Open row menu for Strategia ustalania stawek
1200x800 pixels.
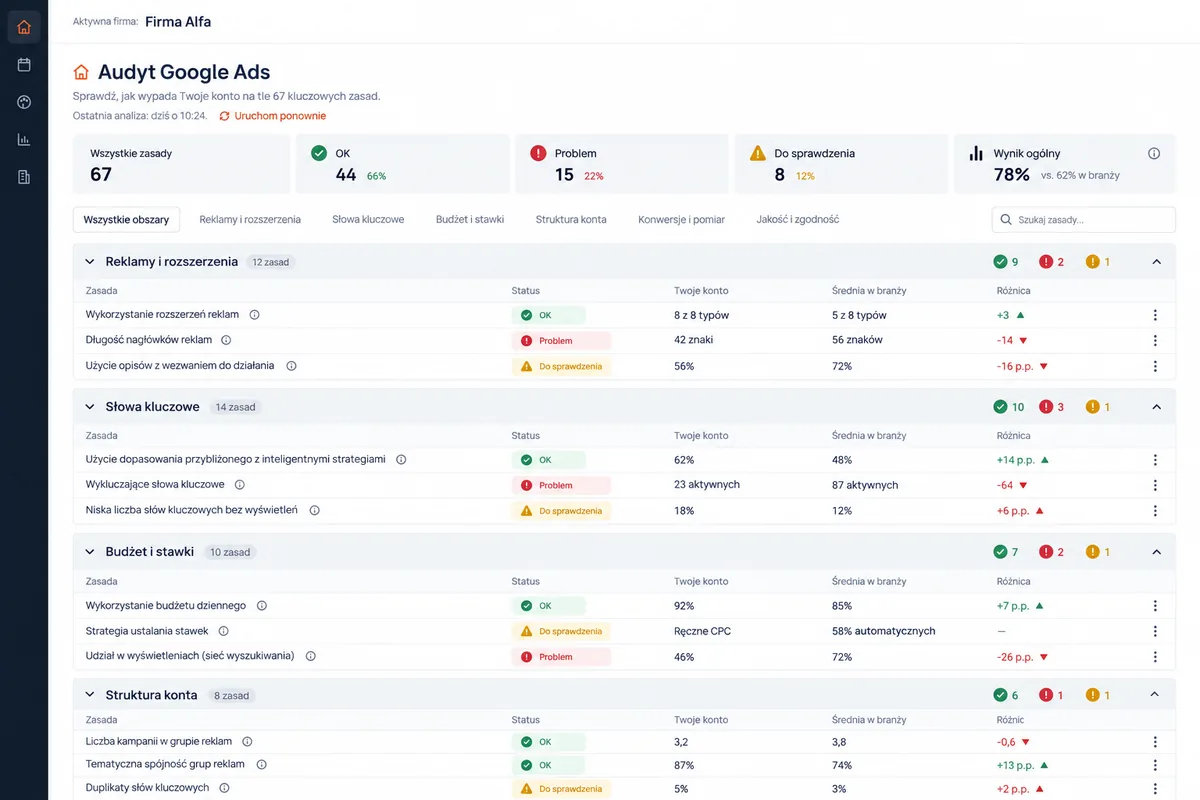tap(1155, 631)
